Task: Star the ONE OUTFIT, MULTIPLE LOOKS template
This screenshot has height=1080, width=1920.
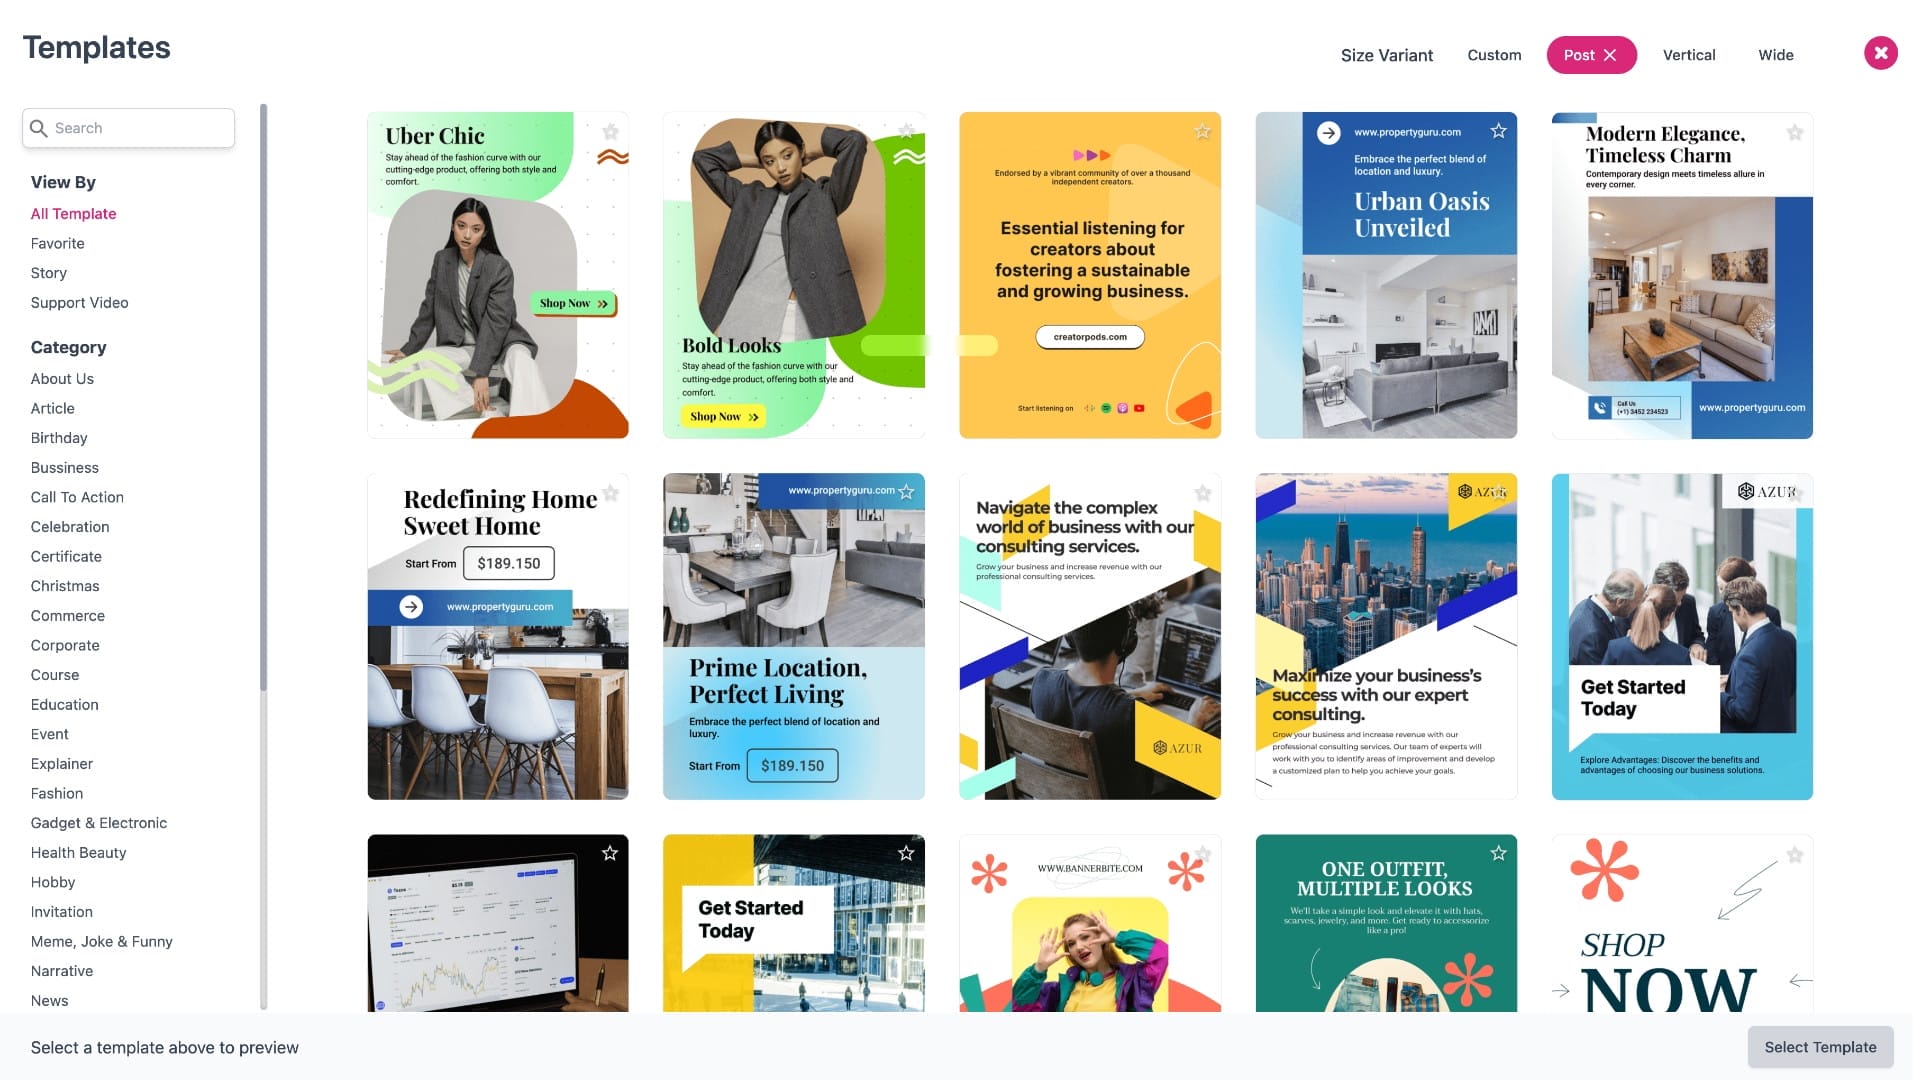Action: tap(1498, 853)
